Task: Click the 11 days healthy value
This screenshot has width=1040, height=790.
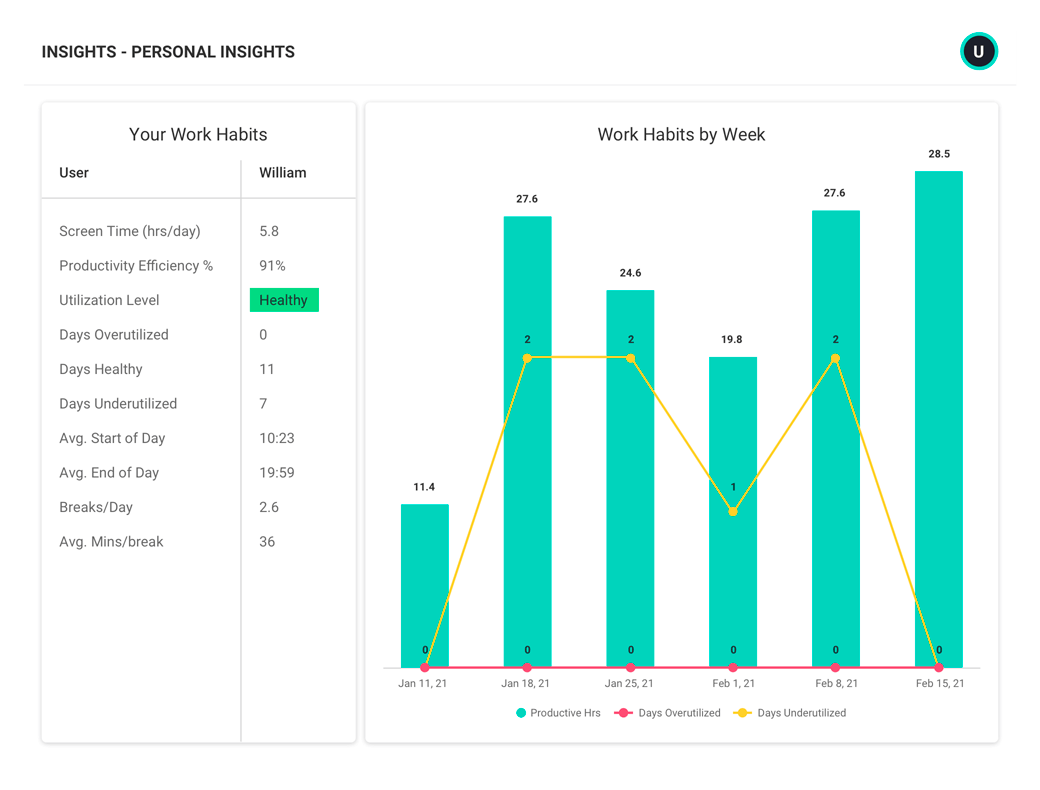Action: coord(267,369)
